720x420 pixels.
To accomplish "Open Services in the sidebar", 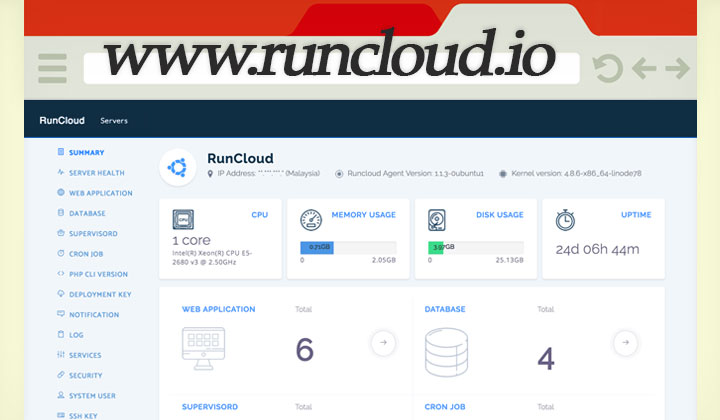I will [x=85, y=355].
